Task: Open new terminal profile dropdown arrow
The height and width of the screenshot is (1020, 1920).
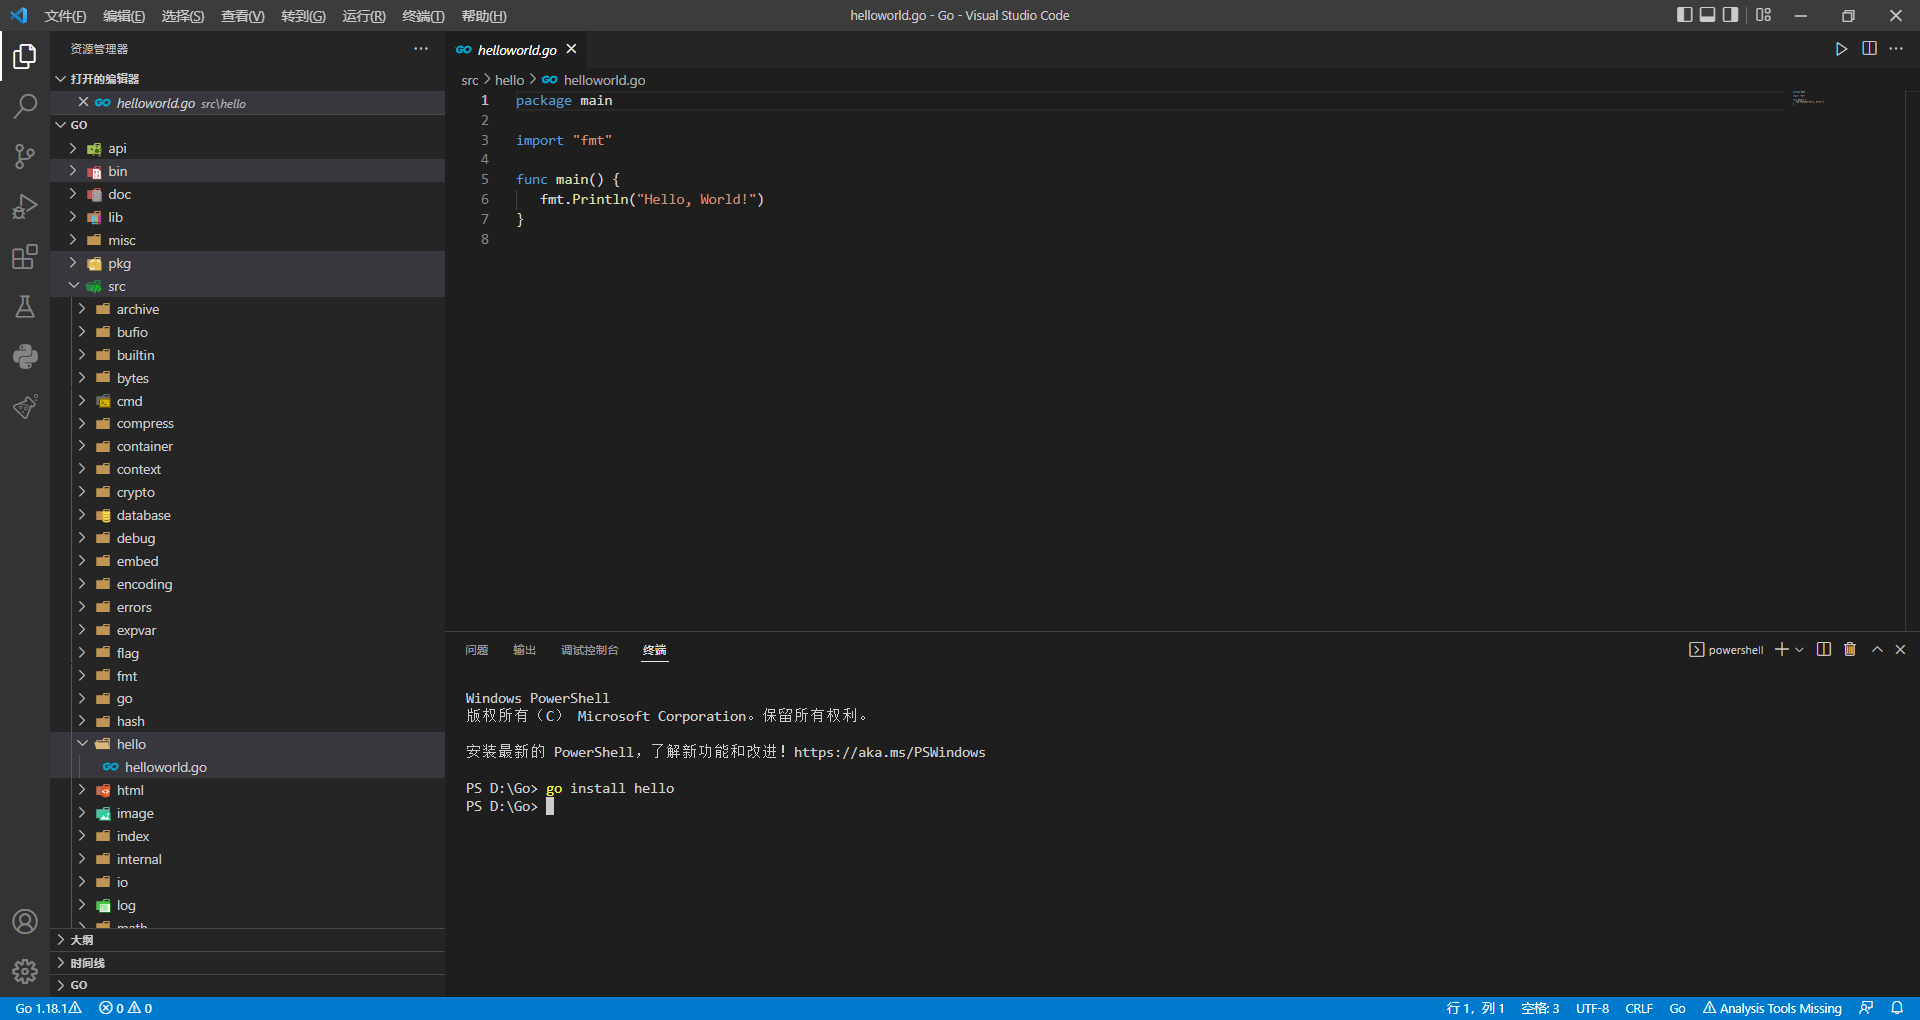Action: [1800, 650]
